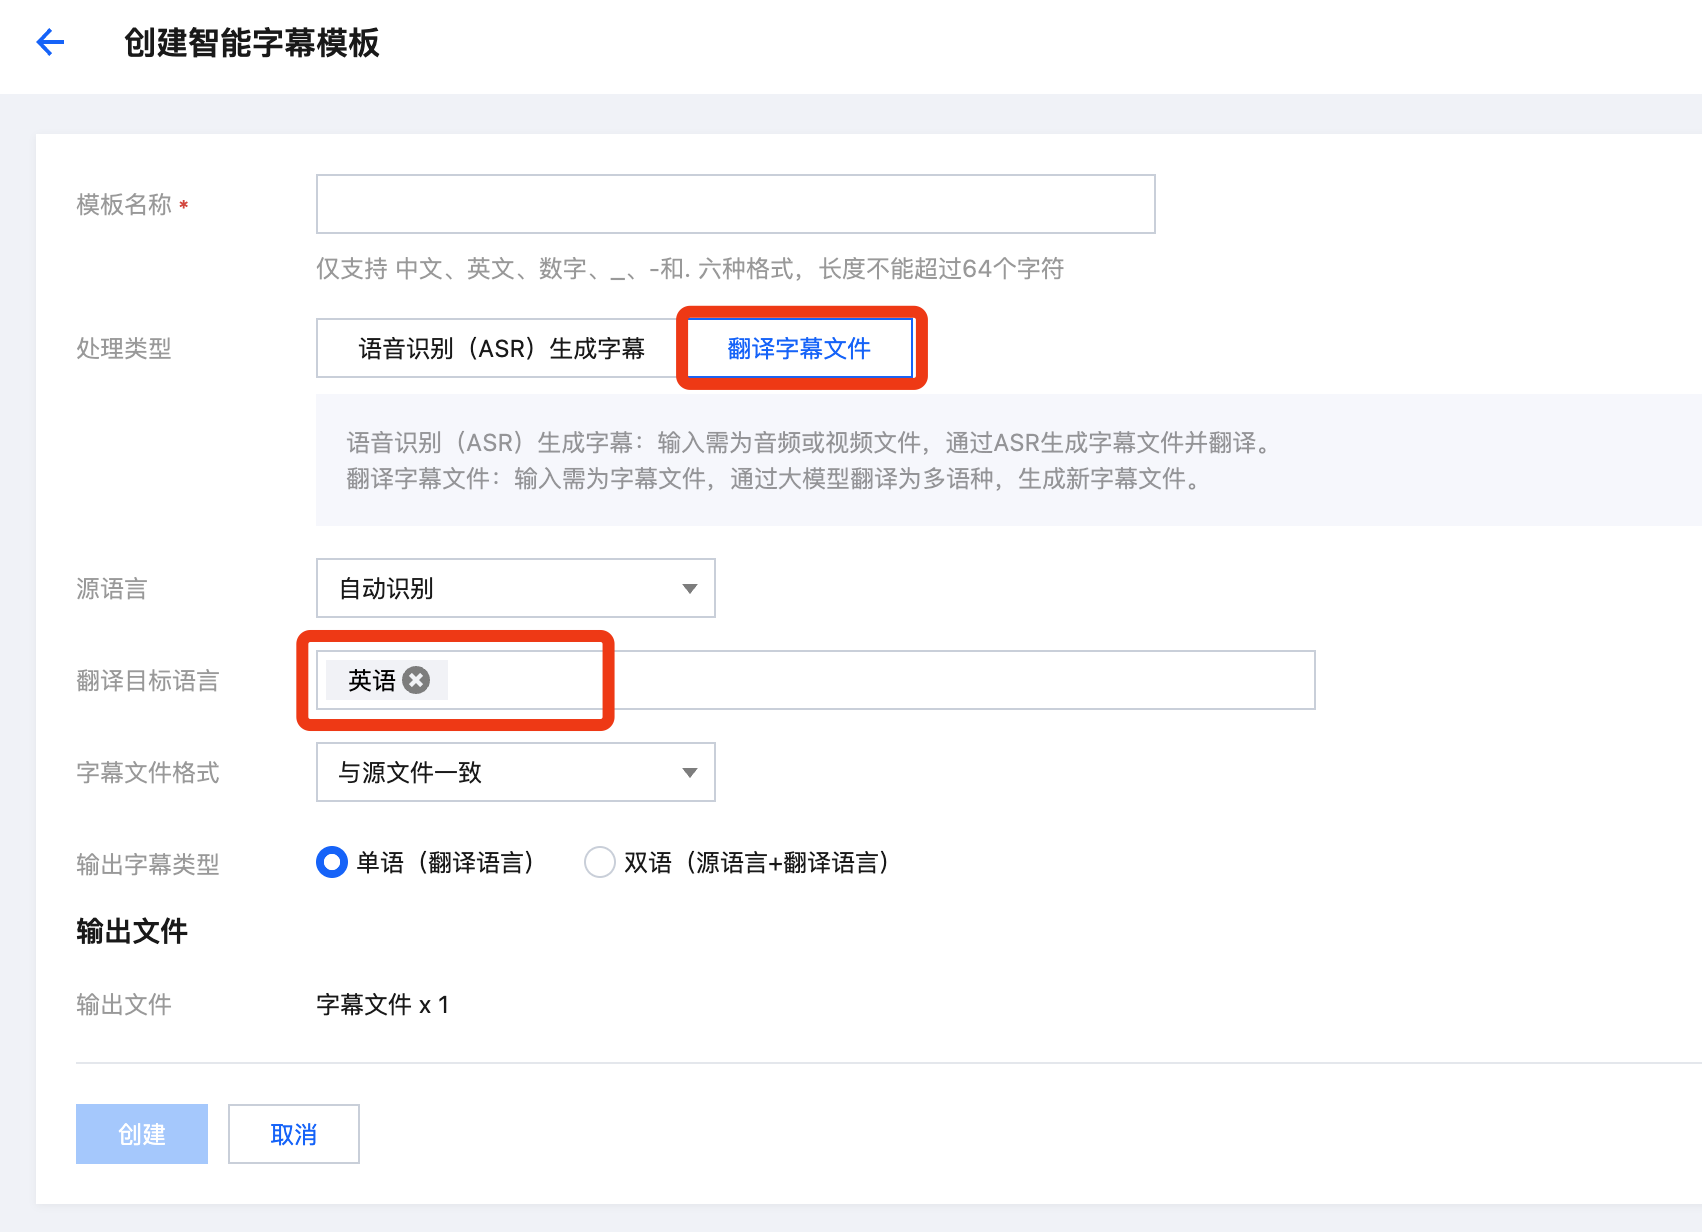
Task: Click the 单语（翻译语言）option label
Action: 445,862
